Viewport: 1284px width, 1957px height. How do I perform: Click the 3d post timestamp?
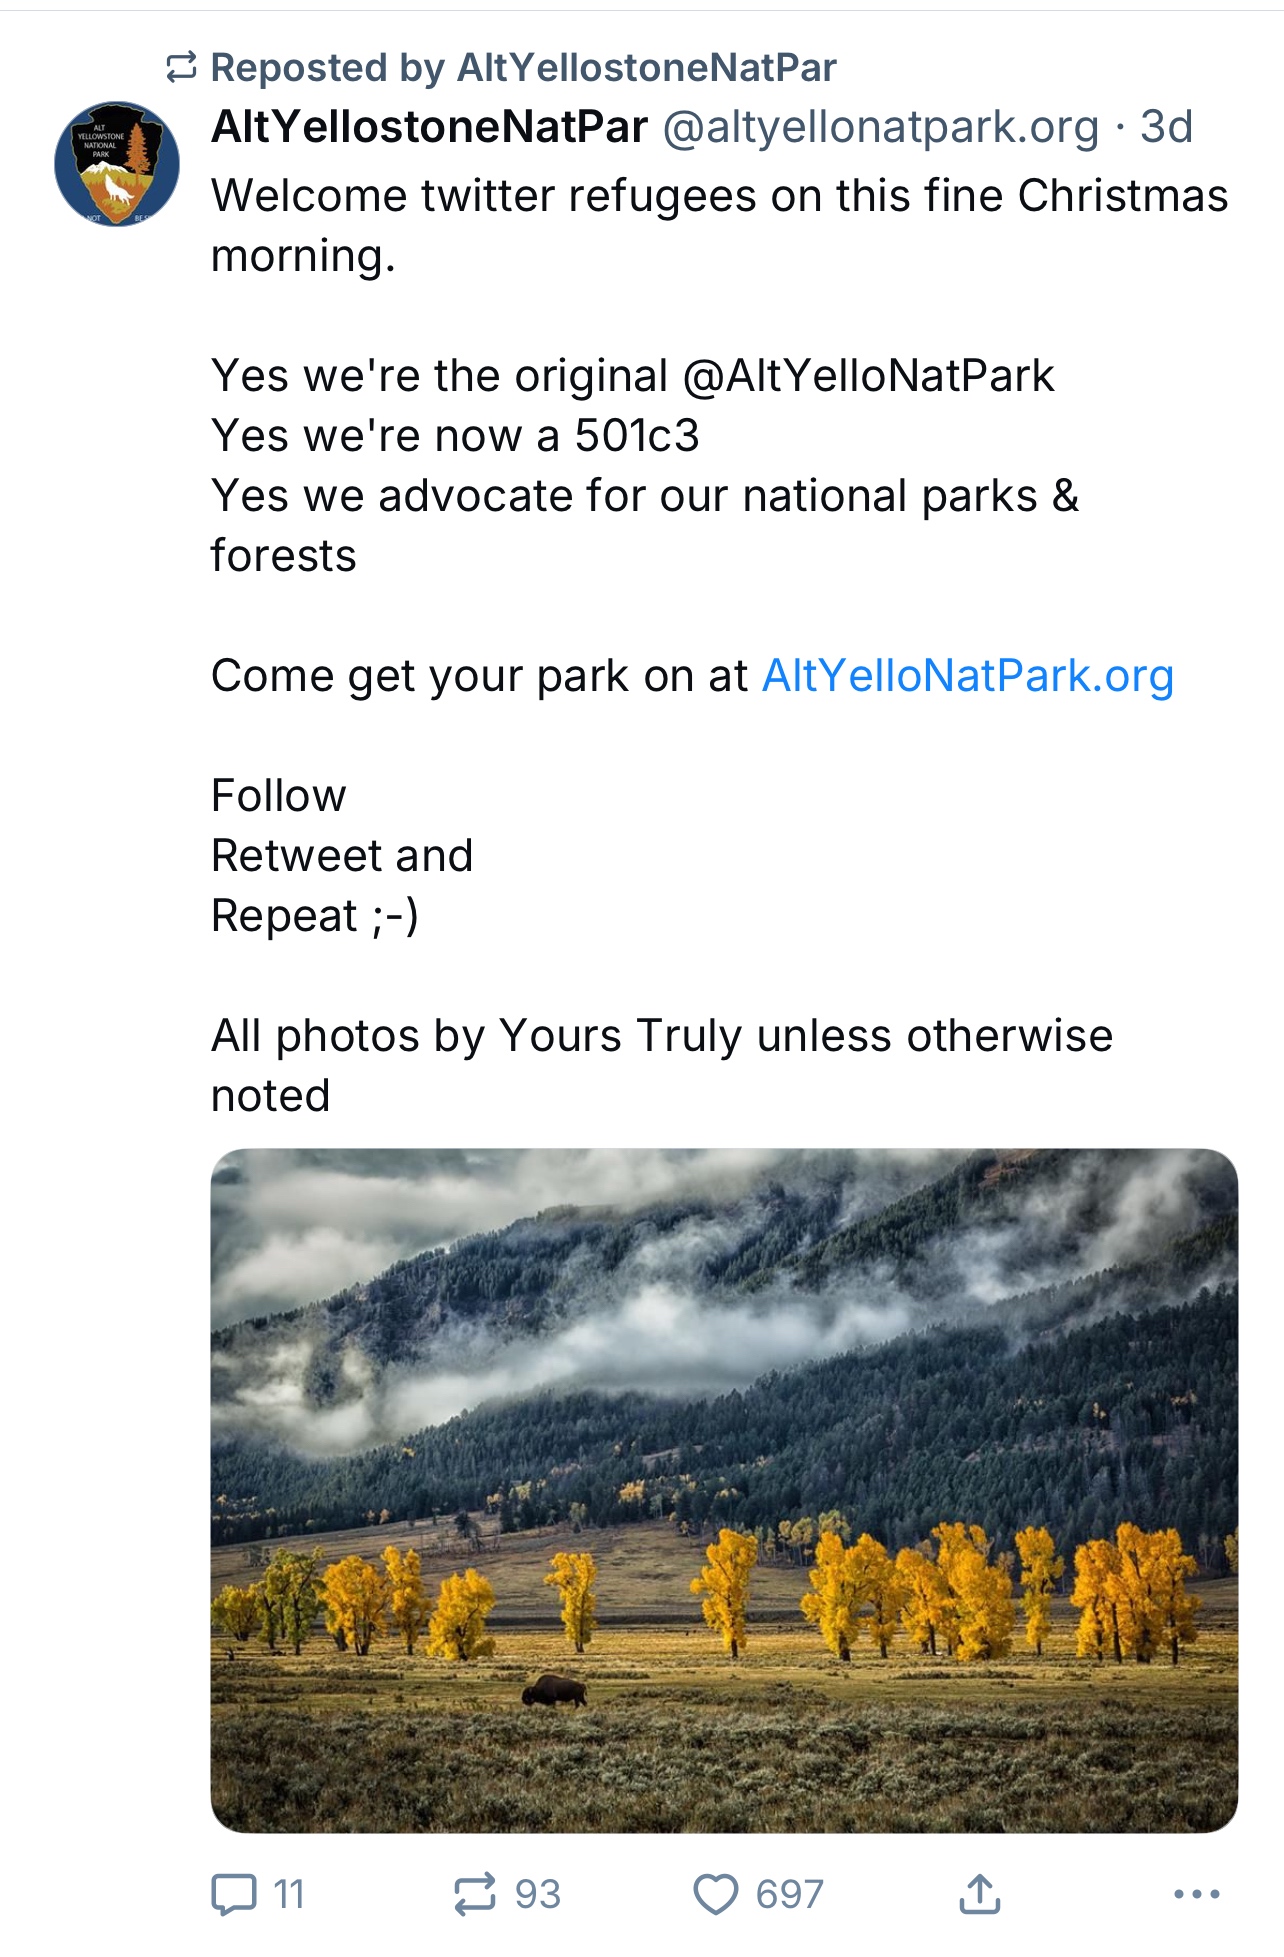coord(1167,127)
